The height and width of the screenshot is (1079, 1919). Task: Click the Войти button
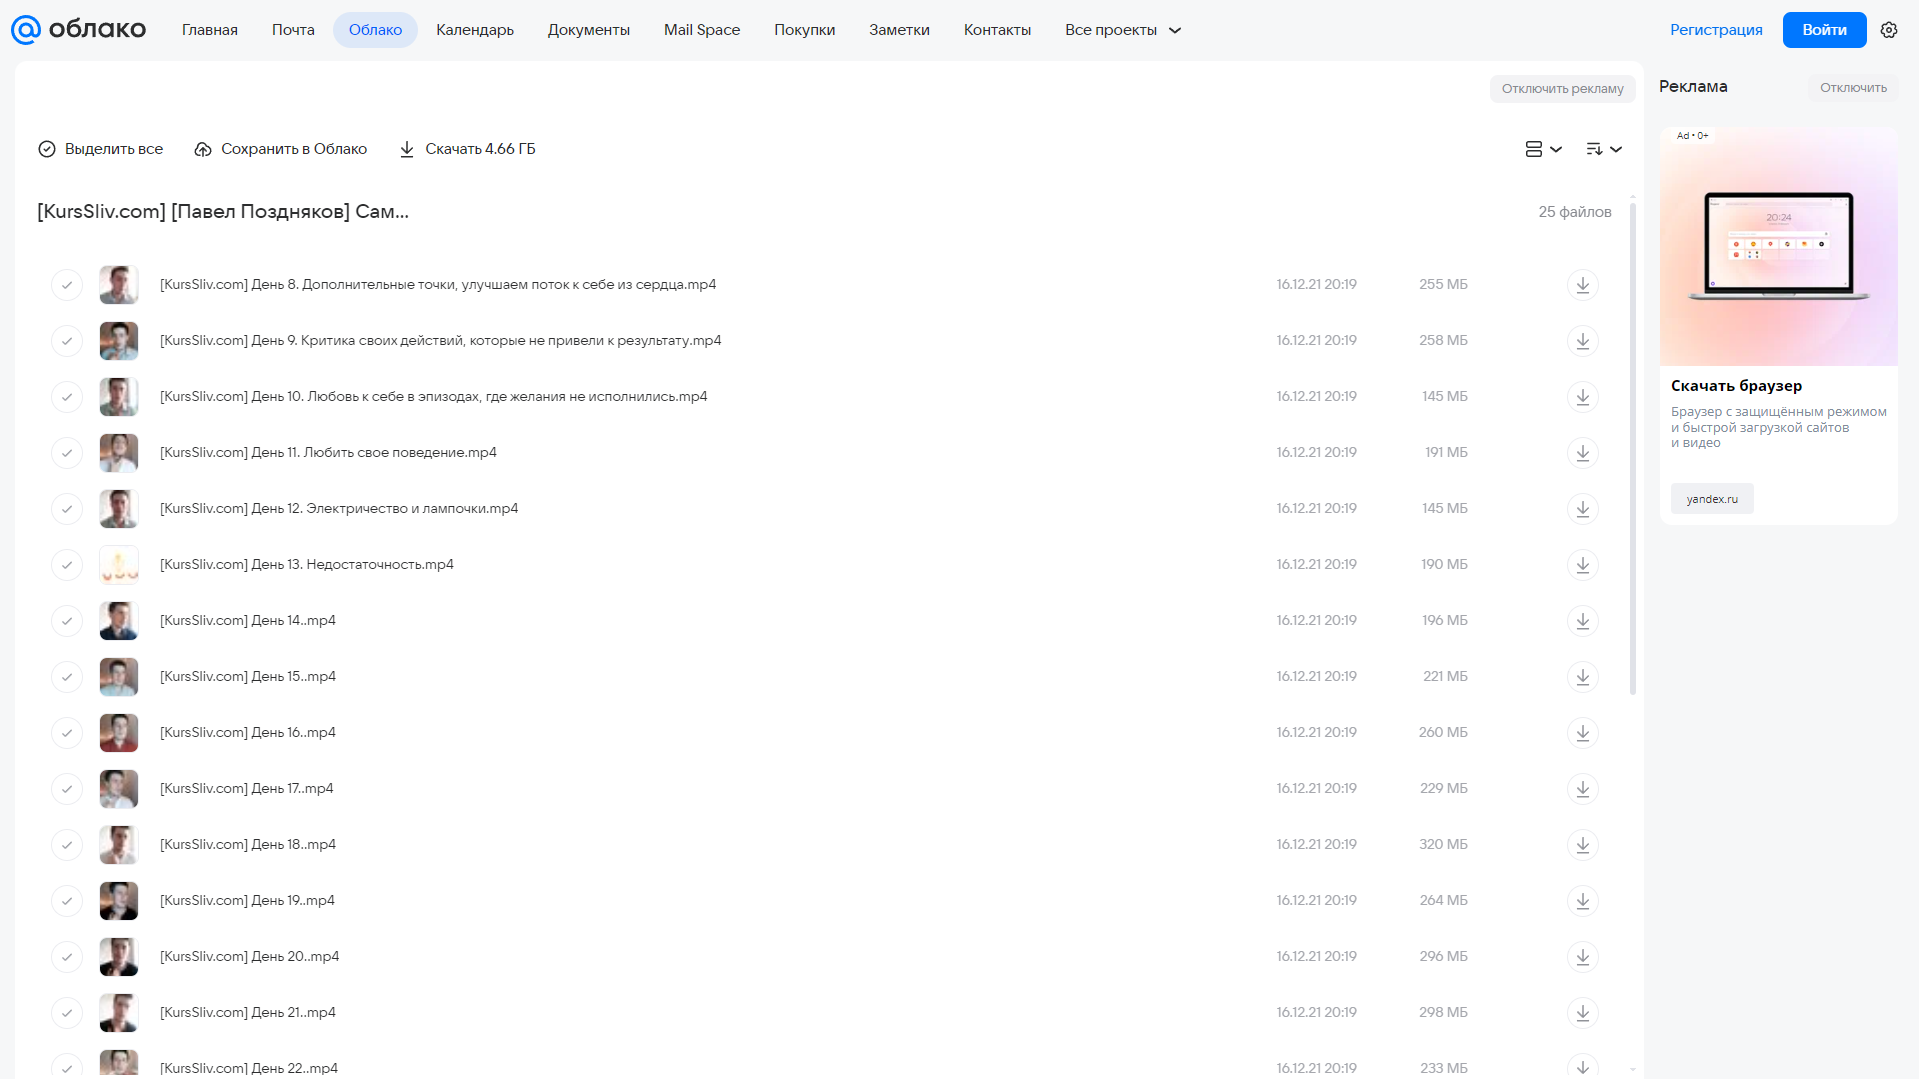[x=1824, y=30]
